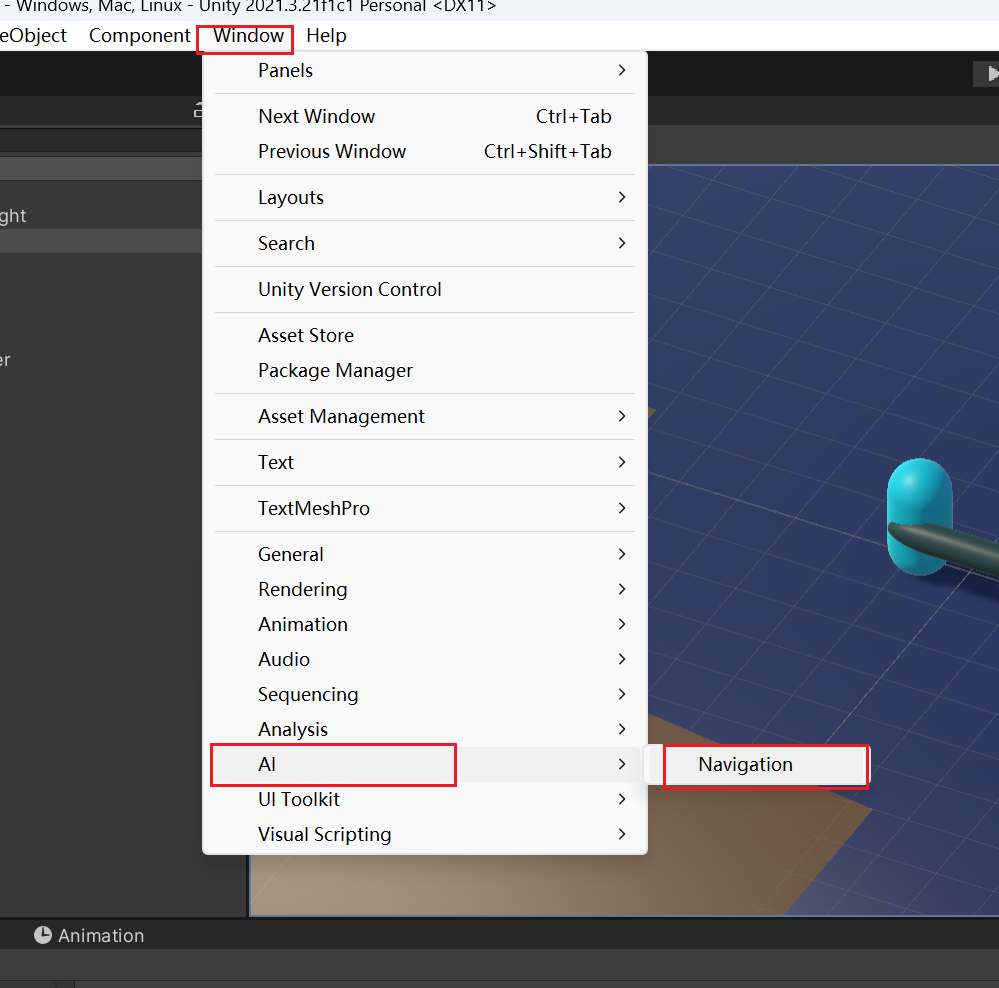Click the Animation tab clock icon
Screen dimensions: 999x988
click(x=43, y=935)
